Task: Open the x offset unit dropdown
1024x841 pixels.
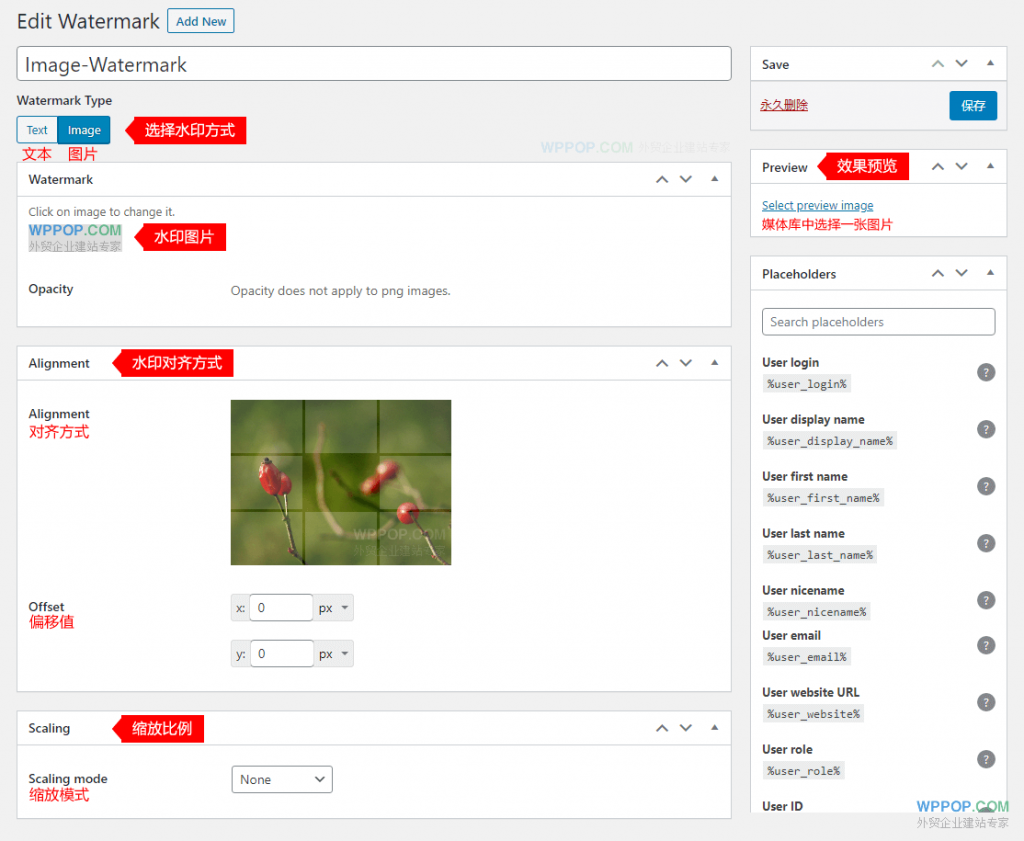Action: [x=334, y=608]
